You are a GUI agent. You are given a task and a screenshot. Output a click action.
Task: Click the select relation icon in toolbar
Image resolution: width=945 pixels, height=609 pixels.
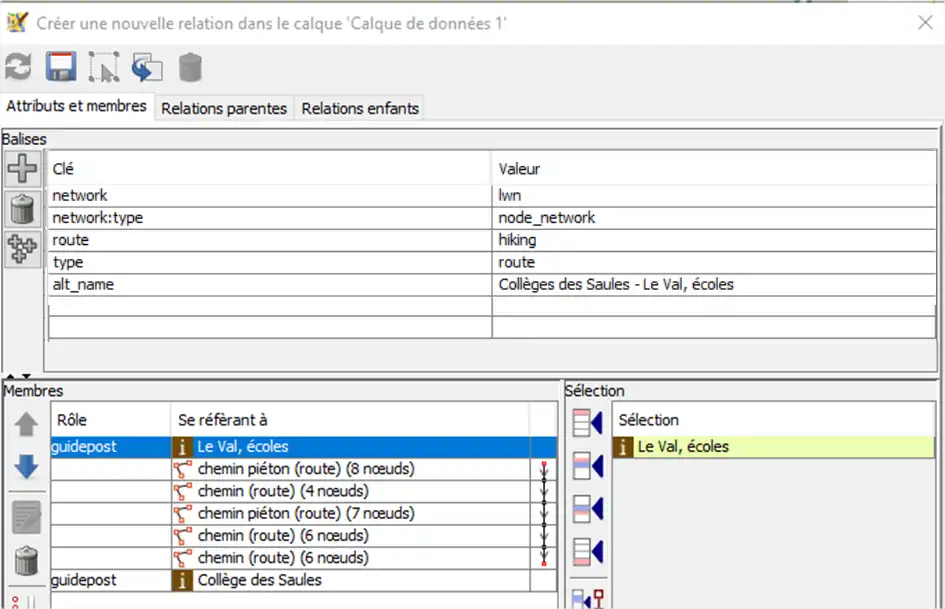point(103,68)
